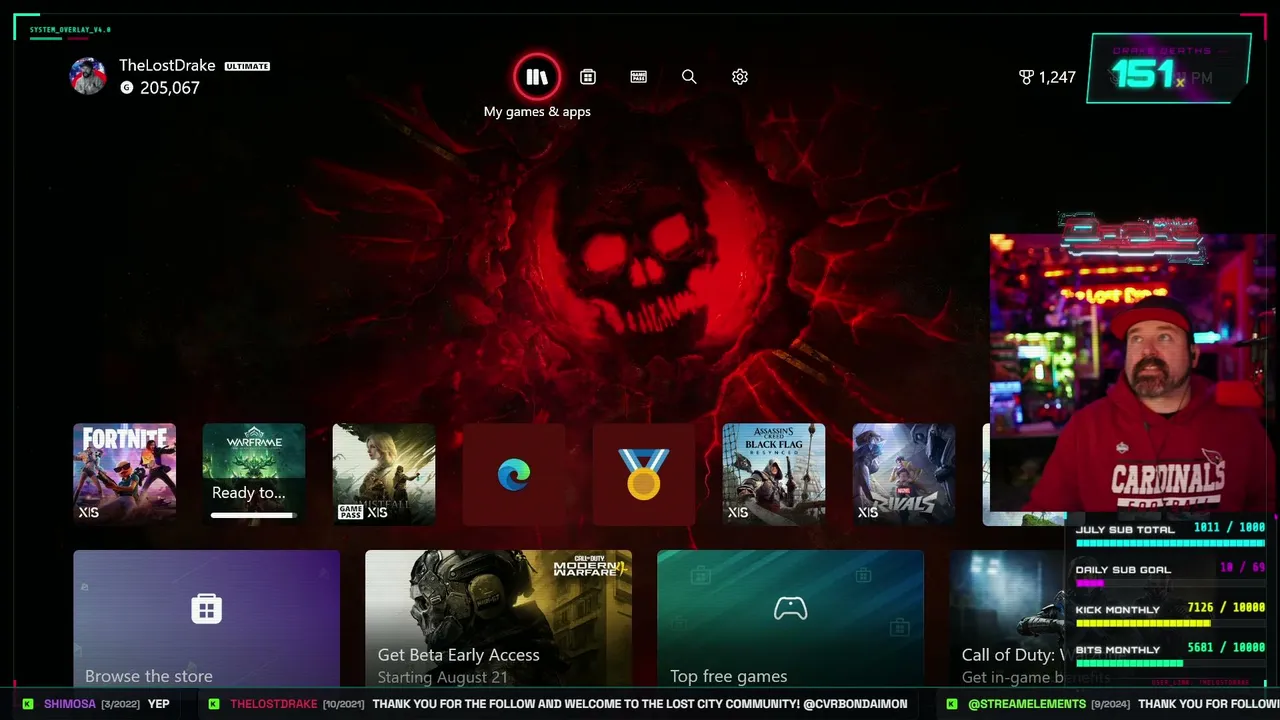
Task: Launch the Fortnite game tile
Action: (x=124, y=474)
